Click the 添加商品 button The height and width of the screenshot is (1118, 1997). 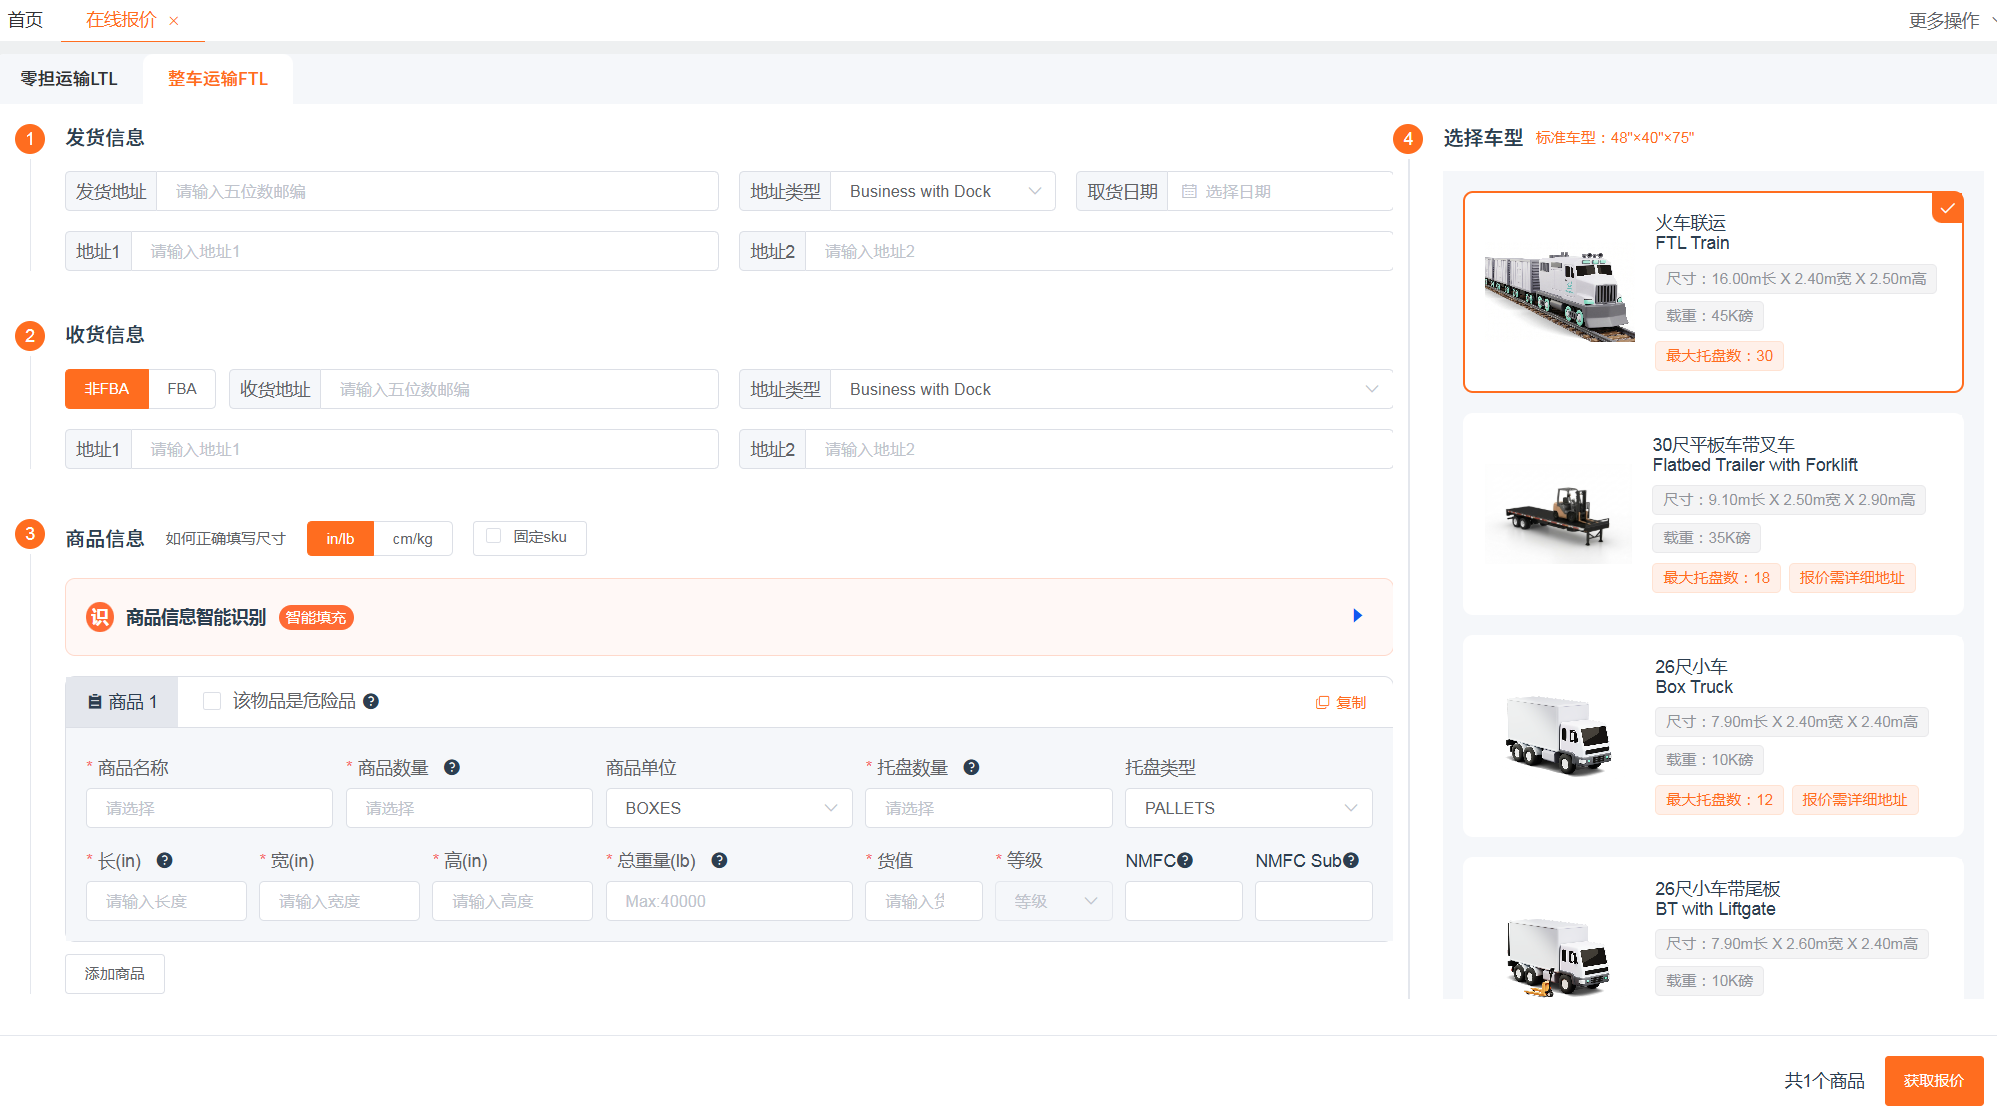[x=115, y=973]
